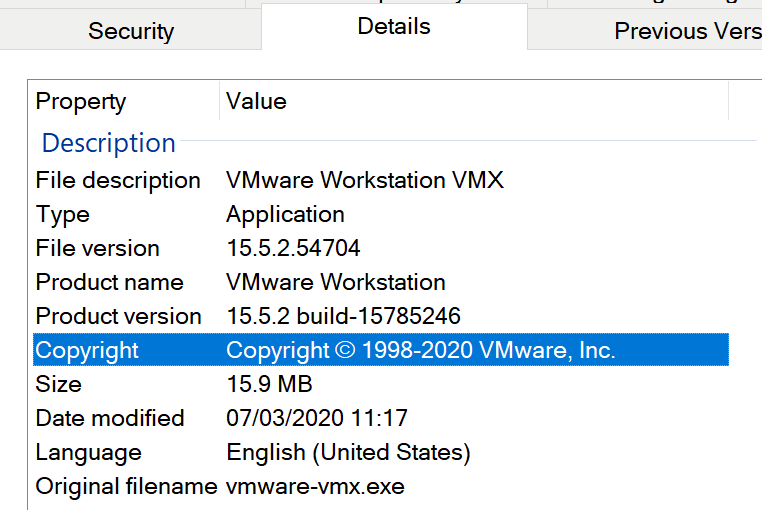Viewport: 762px width, 510px height.
Task: Open the Details tab
Action: click(394, 27)
